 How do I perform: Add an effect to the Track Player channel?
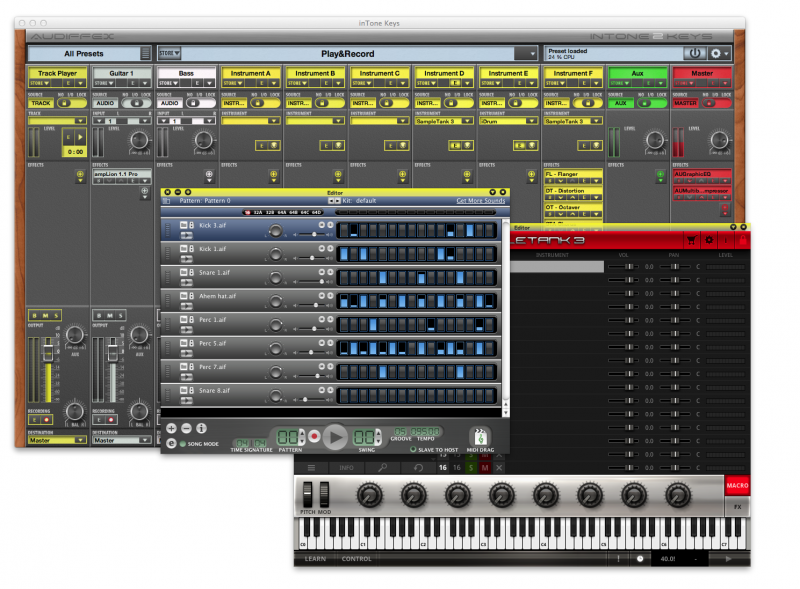point(80,175)
